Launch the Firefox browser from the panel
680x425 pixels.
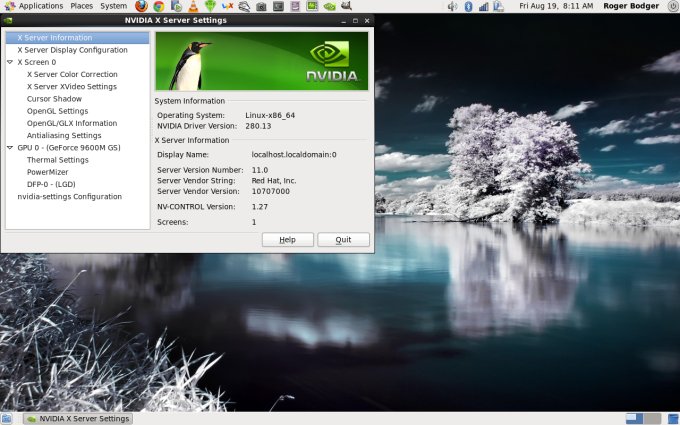coord(141,6)
